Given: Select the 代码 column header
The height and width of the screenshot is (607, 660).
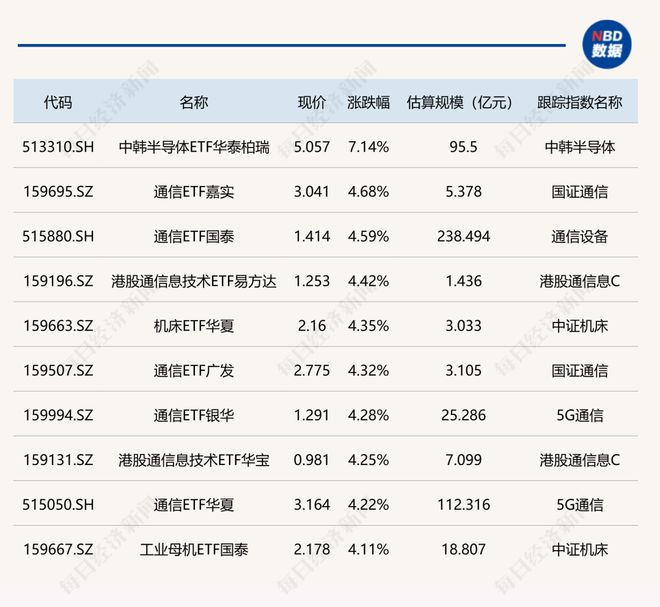Looking at the screenshot, I should [x=58, y=102].
